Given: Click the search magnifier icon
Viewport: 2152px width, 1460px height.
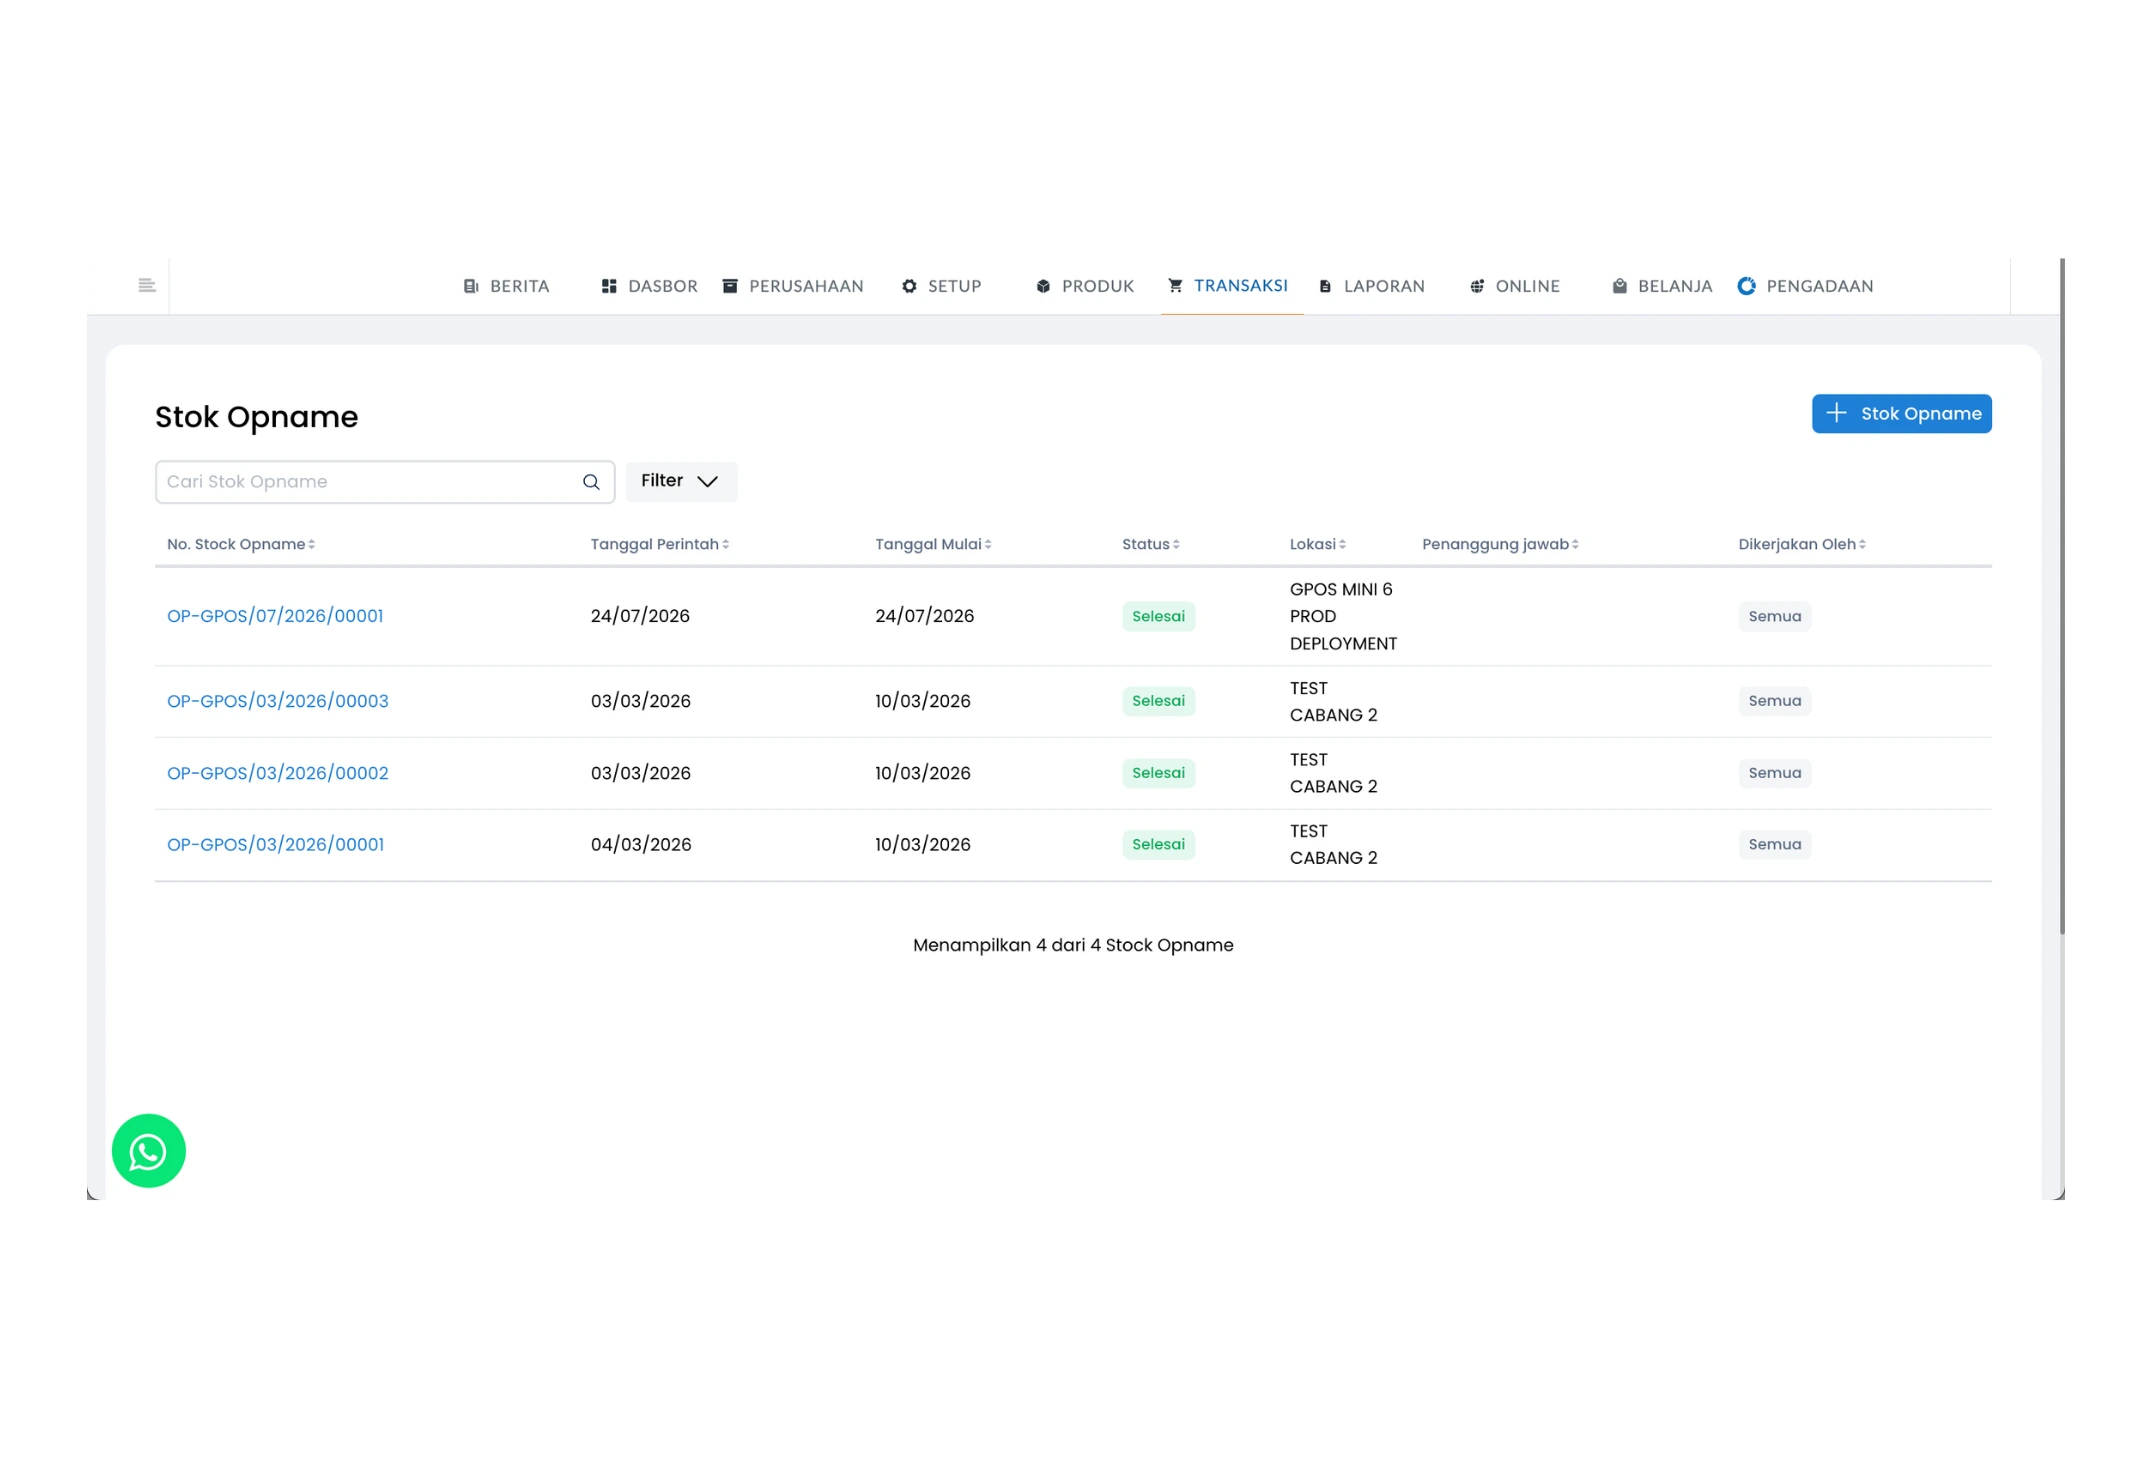Looking at the screenshot, I should click(x=591, y=482).
